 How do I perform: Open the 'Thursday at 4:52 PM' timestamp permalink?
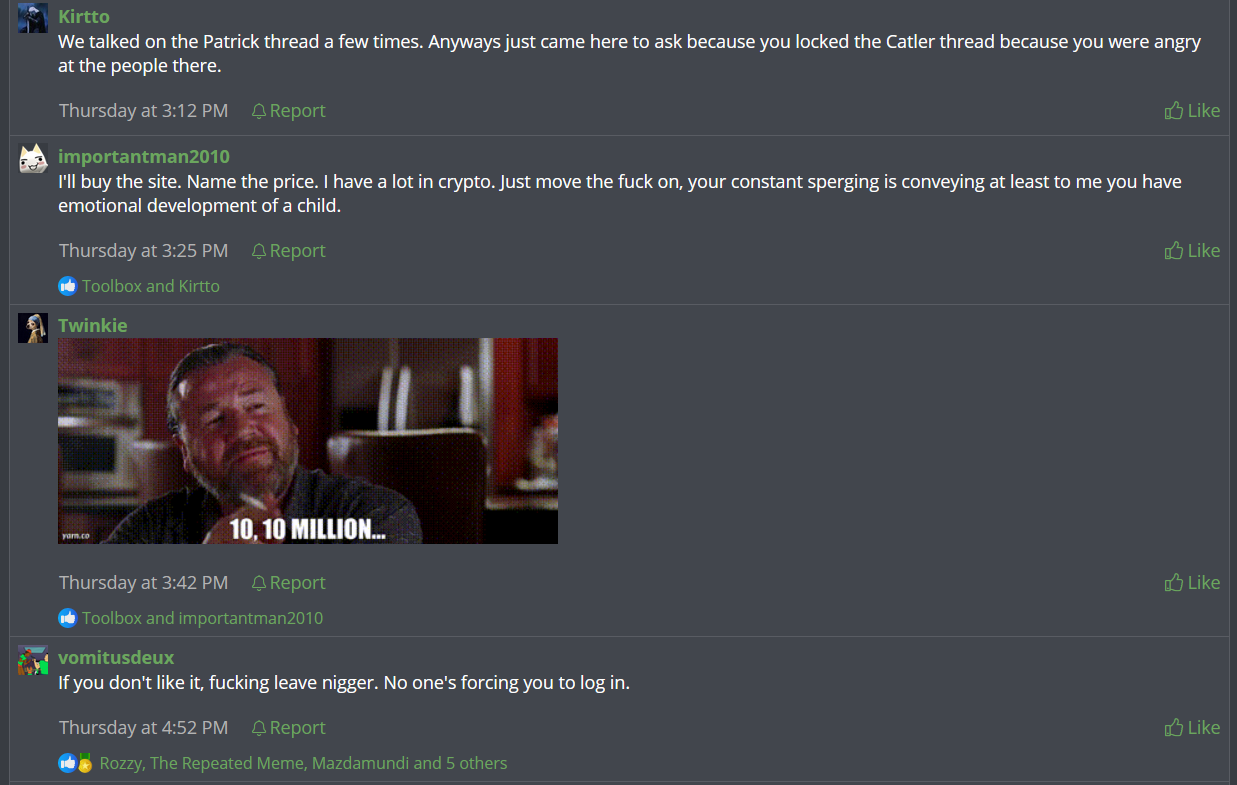(143, 728)
